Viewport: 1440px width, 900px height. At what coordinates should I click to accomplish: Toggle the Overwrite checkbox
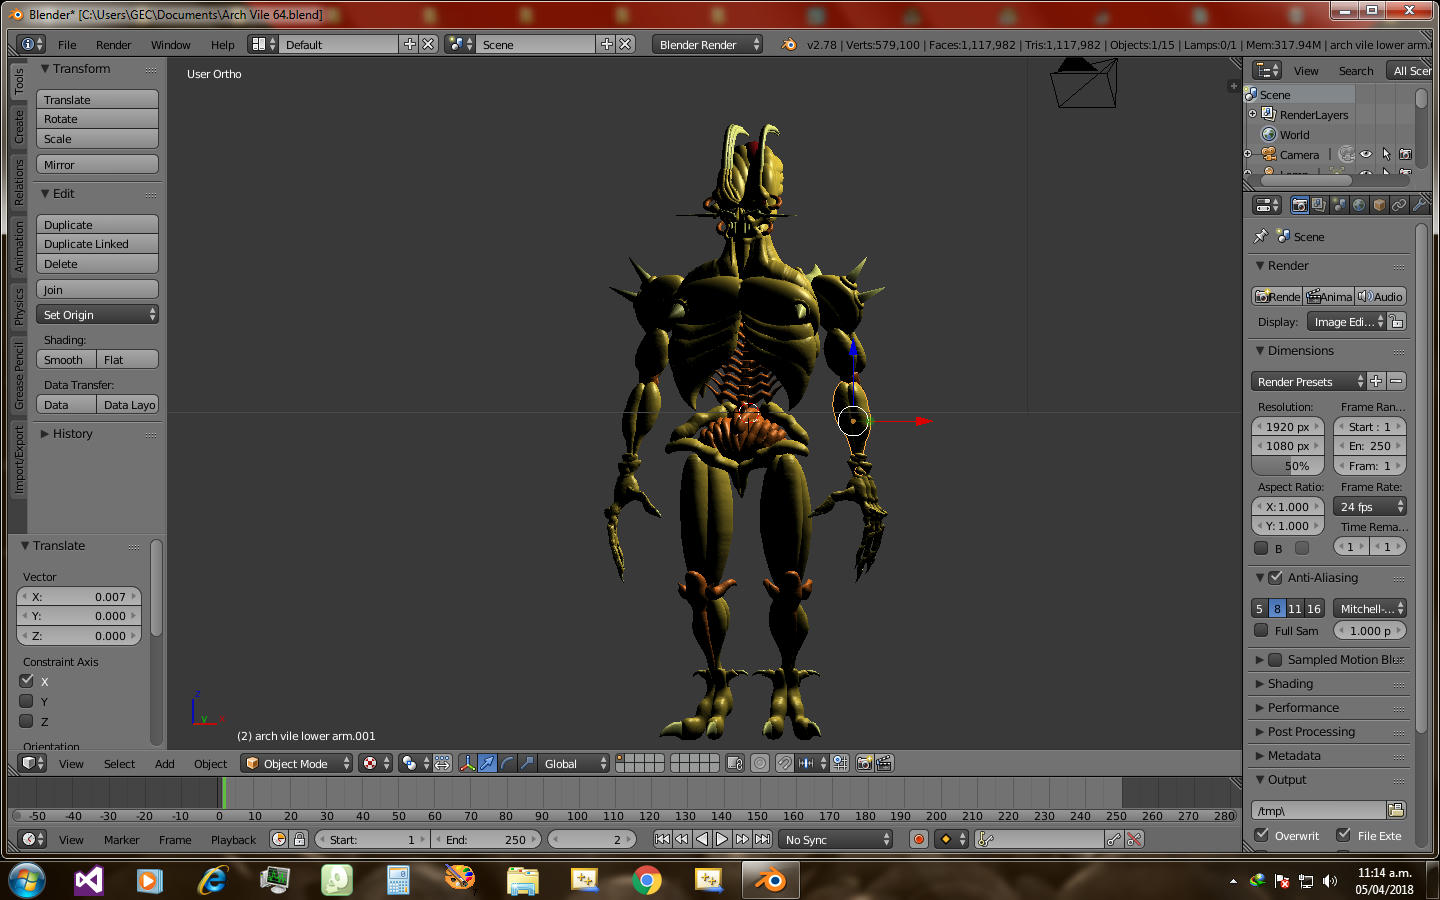tap(1261, 835)
